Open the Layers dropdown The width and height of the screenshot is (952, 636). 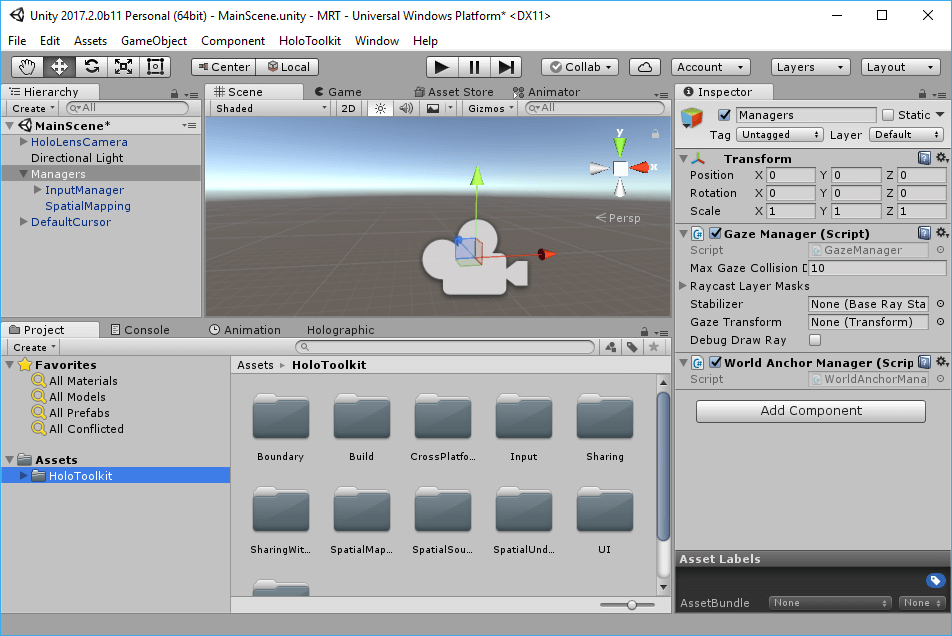coord(809,67)
